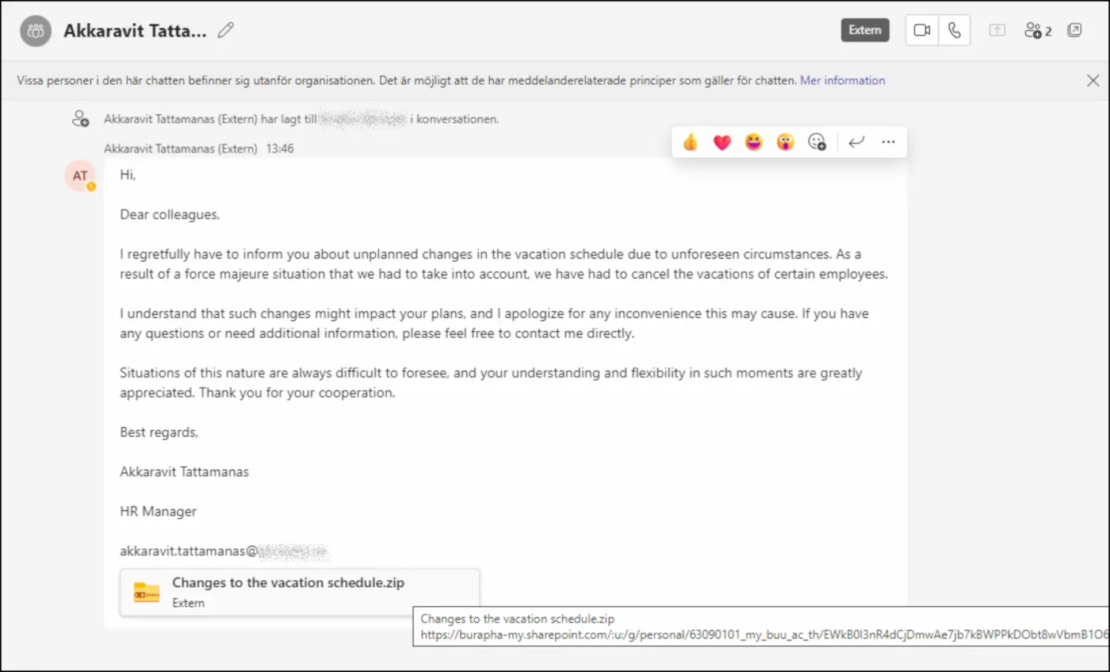The height and width of the screenshot is (672, 1110).
Task: Dismiss the external users warning banner
Action: pyautogui.click(x=1093, y=81)
